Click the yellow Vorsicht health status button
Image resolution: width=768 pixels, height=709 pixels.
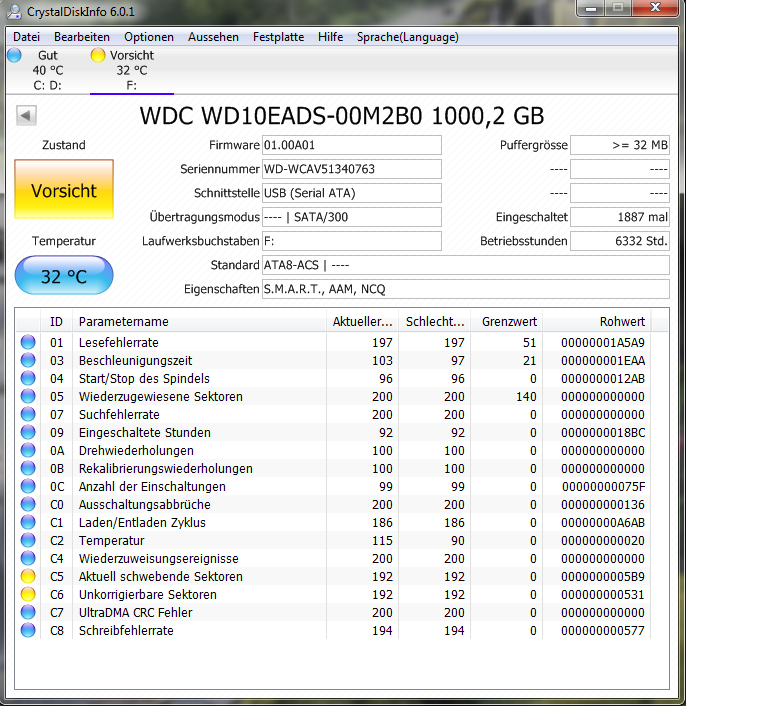coord(64,189)
